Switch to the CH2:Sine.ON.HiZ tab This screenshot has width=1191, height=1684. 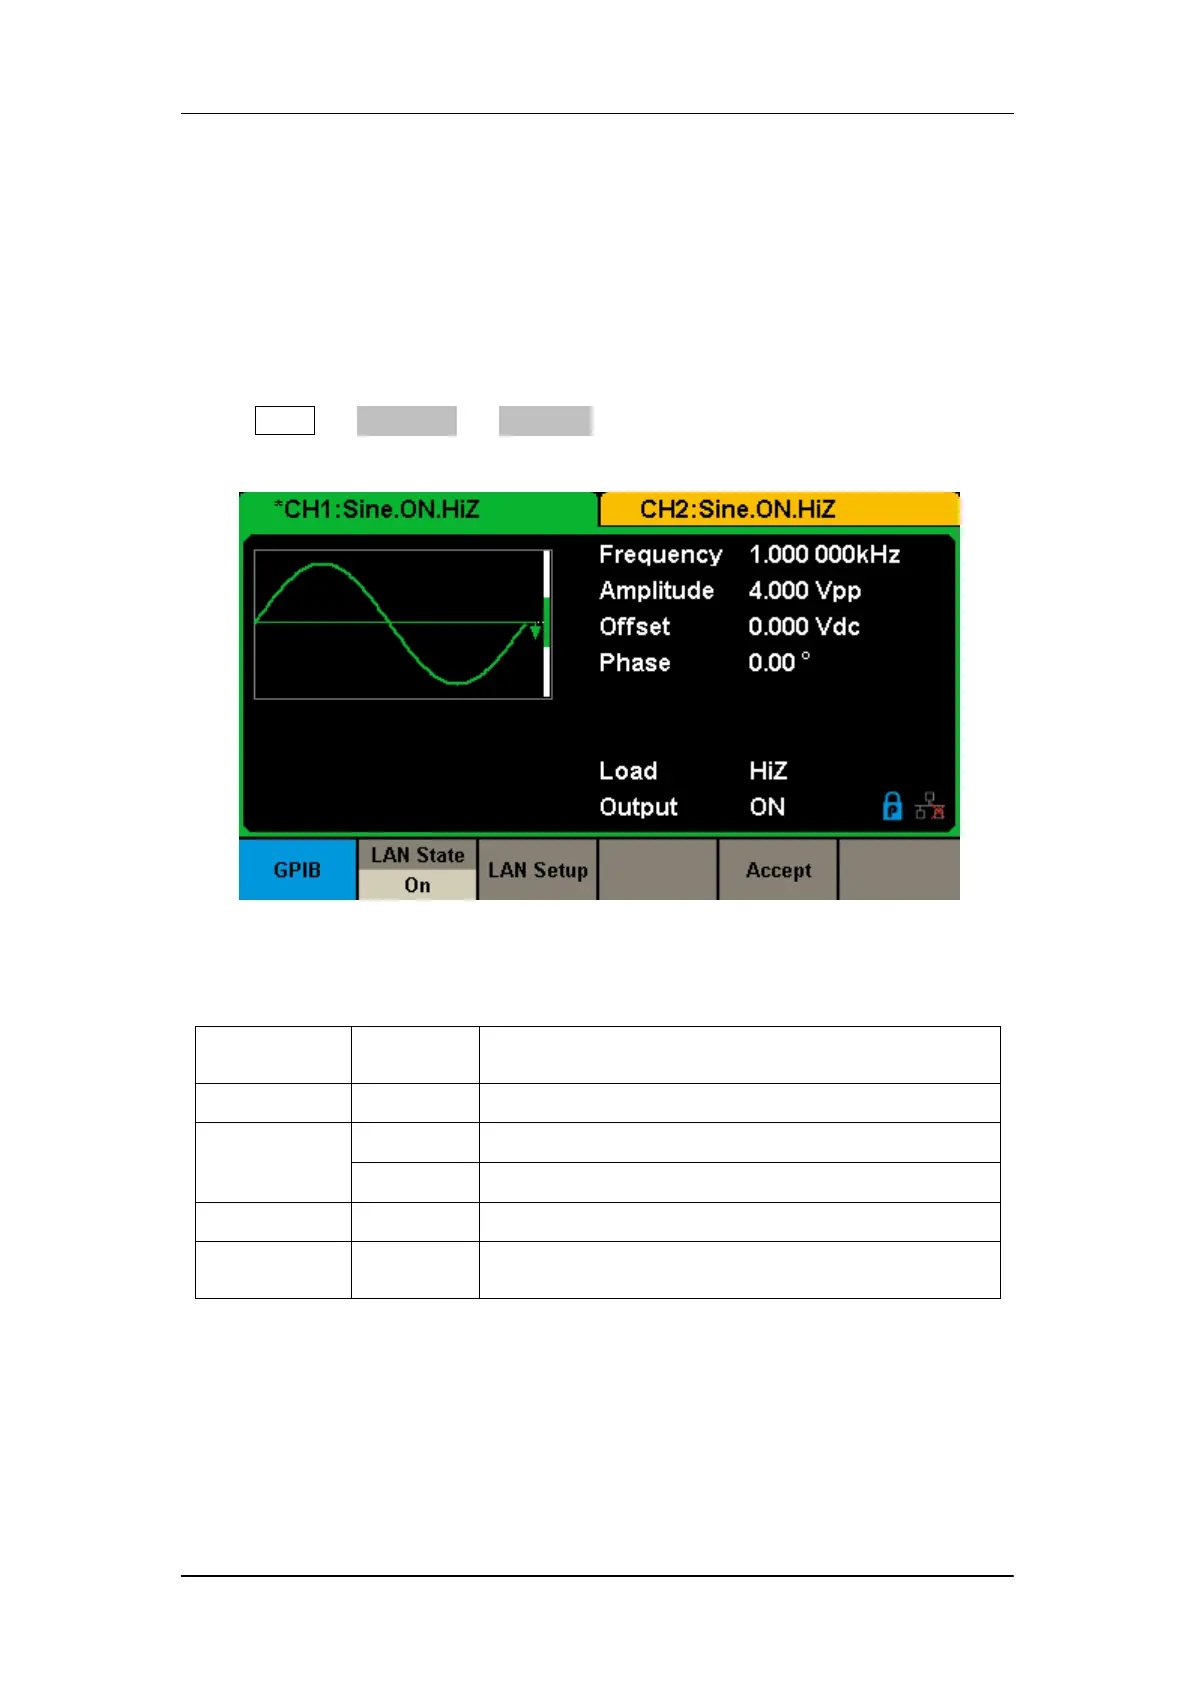tap(779, 509)
